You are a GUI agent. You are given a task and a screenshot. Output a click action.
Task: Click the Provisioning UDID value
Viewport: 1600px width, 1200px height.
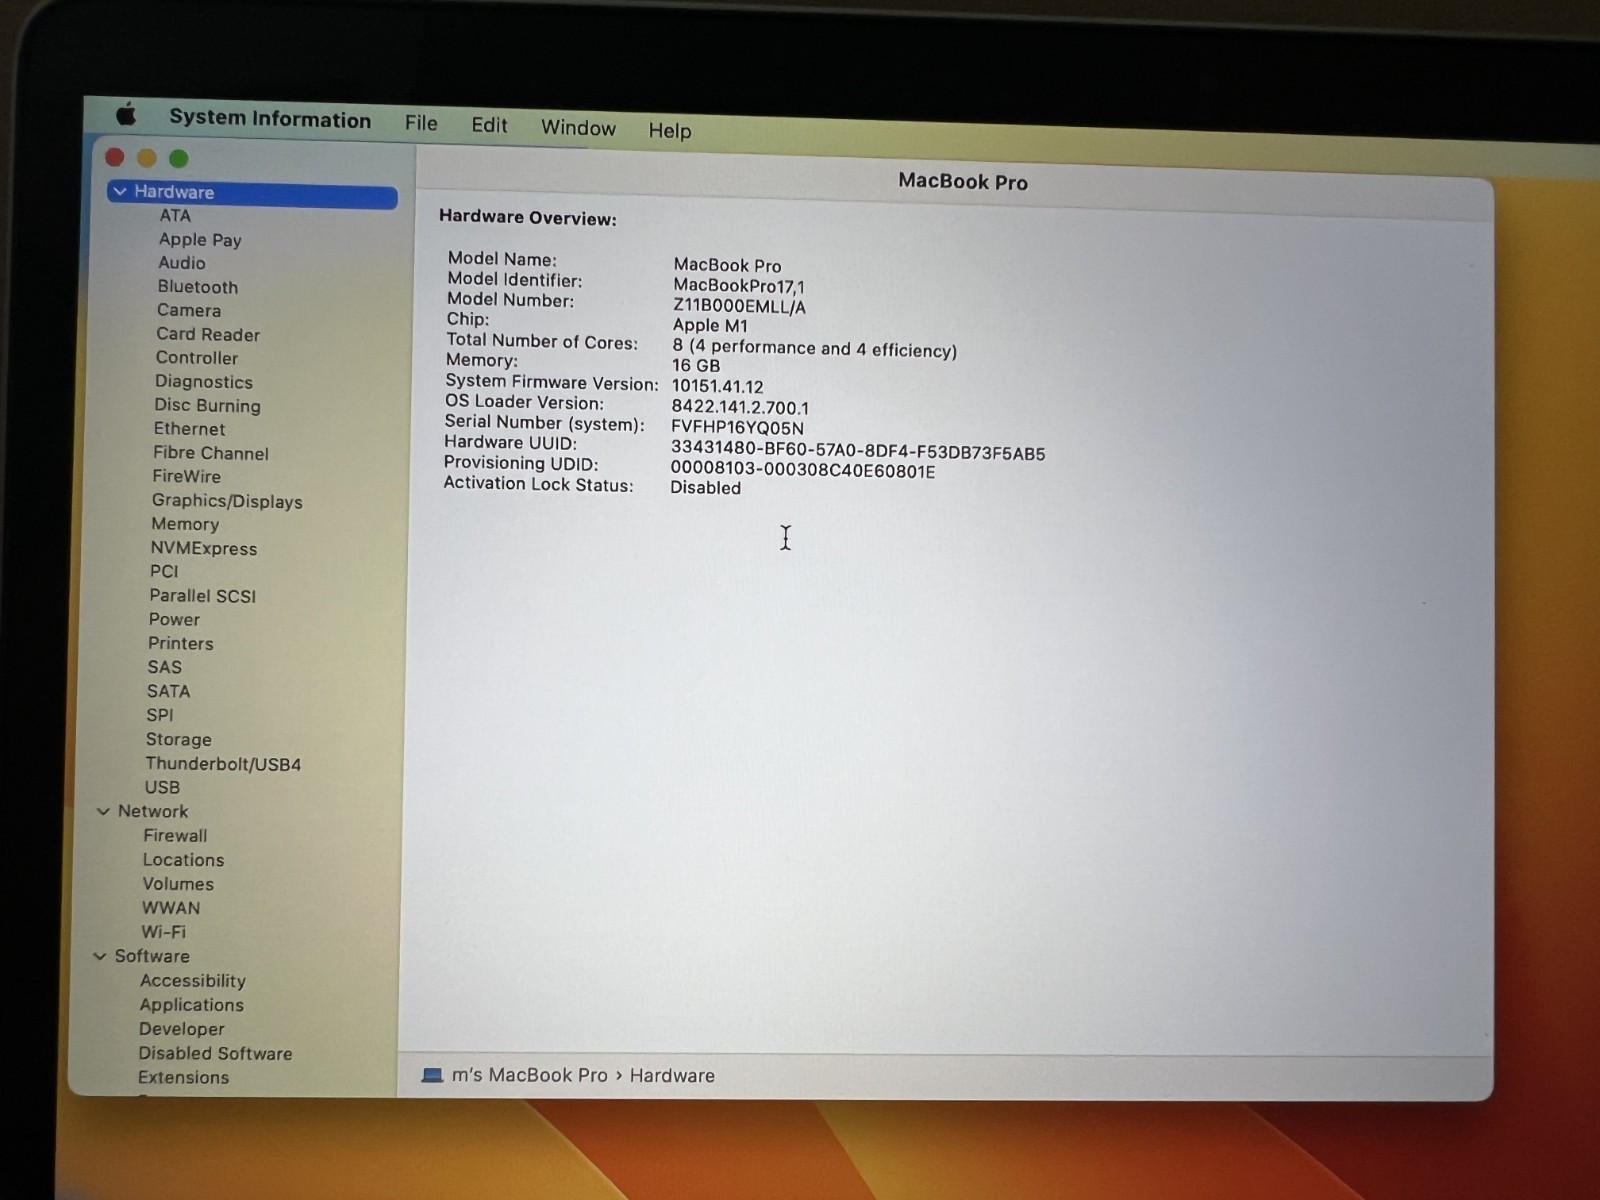pyautogui.click(x=803, y=470)
